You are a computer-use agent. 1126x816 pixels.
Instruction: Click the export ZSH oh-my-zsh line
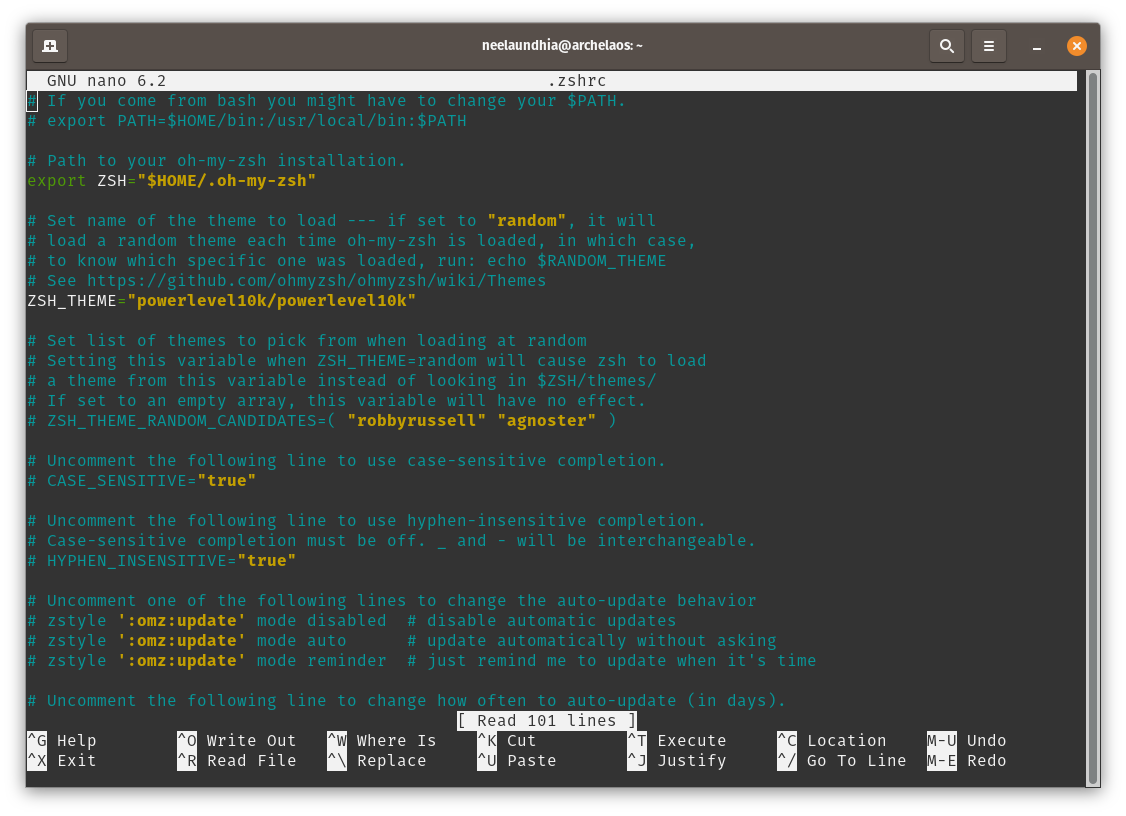(x=172, y=181)
